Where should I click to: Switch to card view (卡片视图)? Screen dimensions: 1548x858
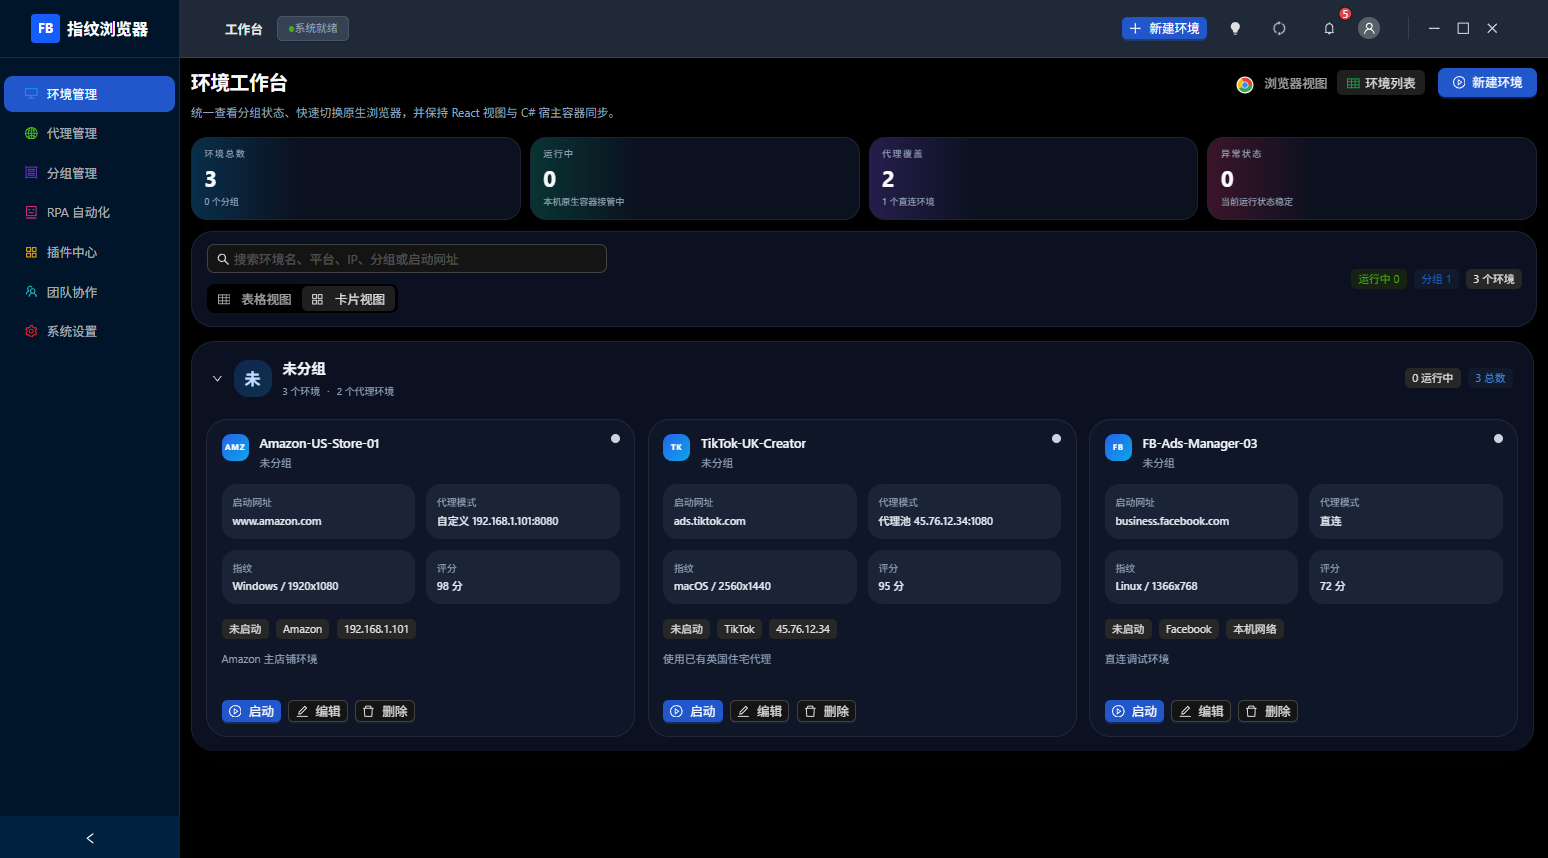click(x=349, y=299)
